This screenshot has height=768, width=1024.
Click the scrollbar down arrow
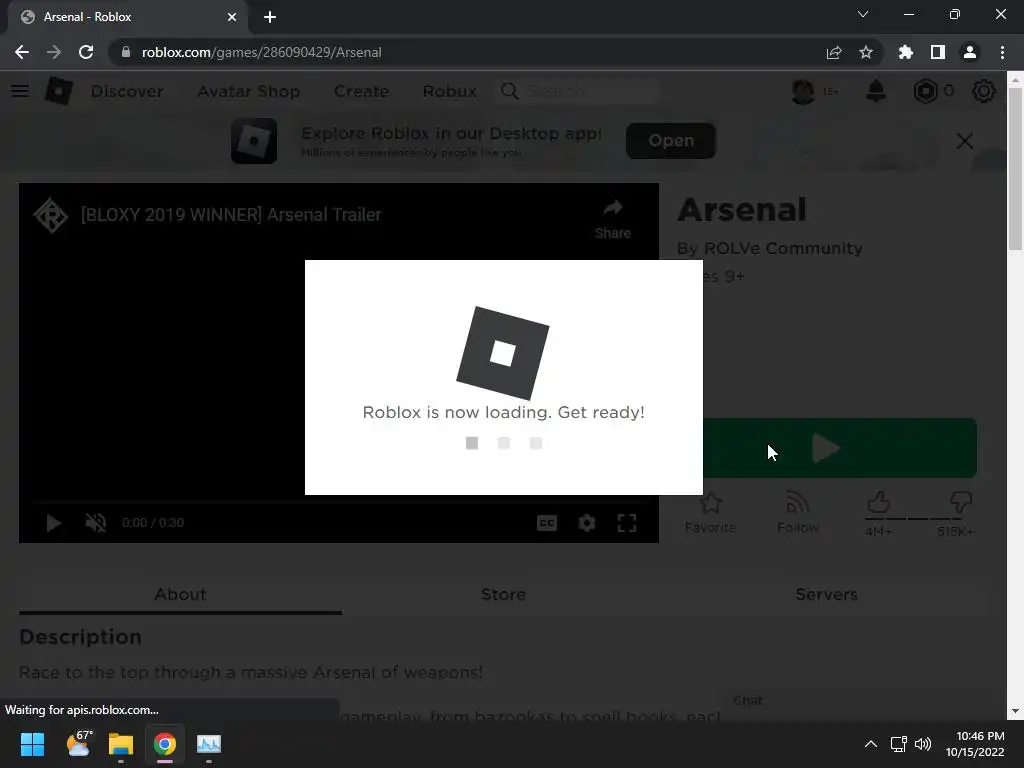(x=1015, y=711)
